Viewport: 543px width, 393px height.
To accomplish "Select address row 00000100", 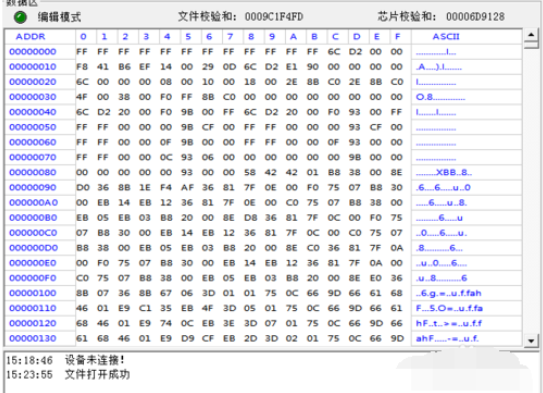I will pos(33,293).
